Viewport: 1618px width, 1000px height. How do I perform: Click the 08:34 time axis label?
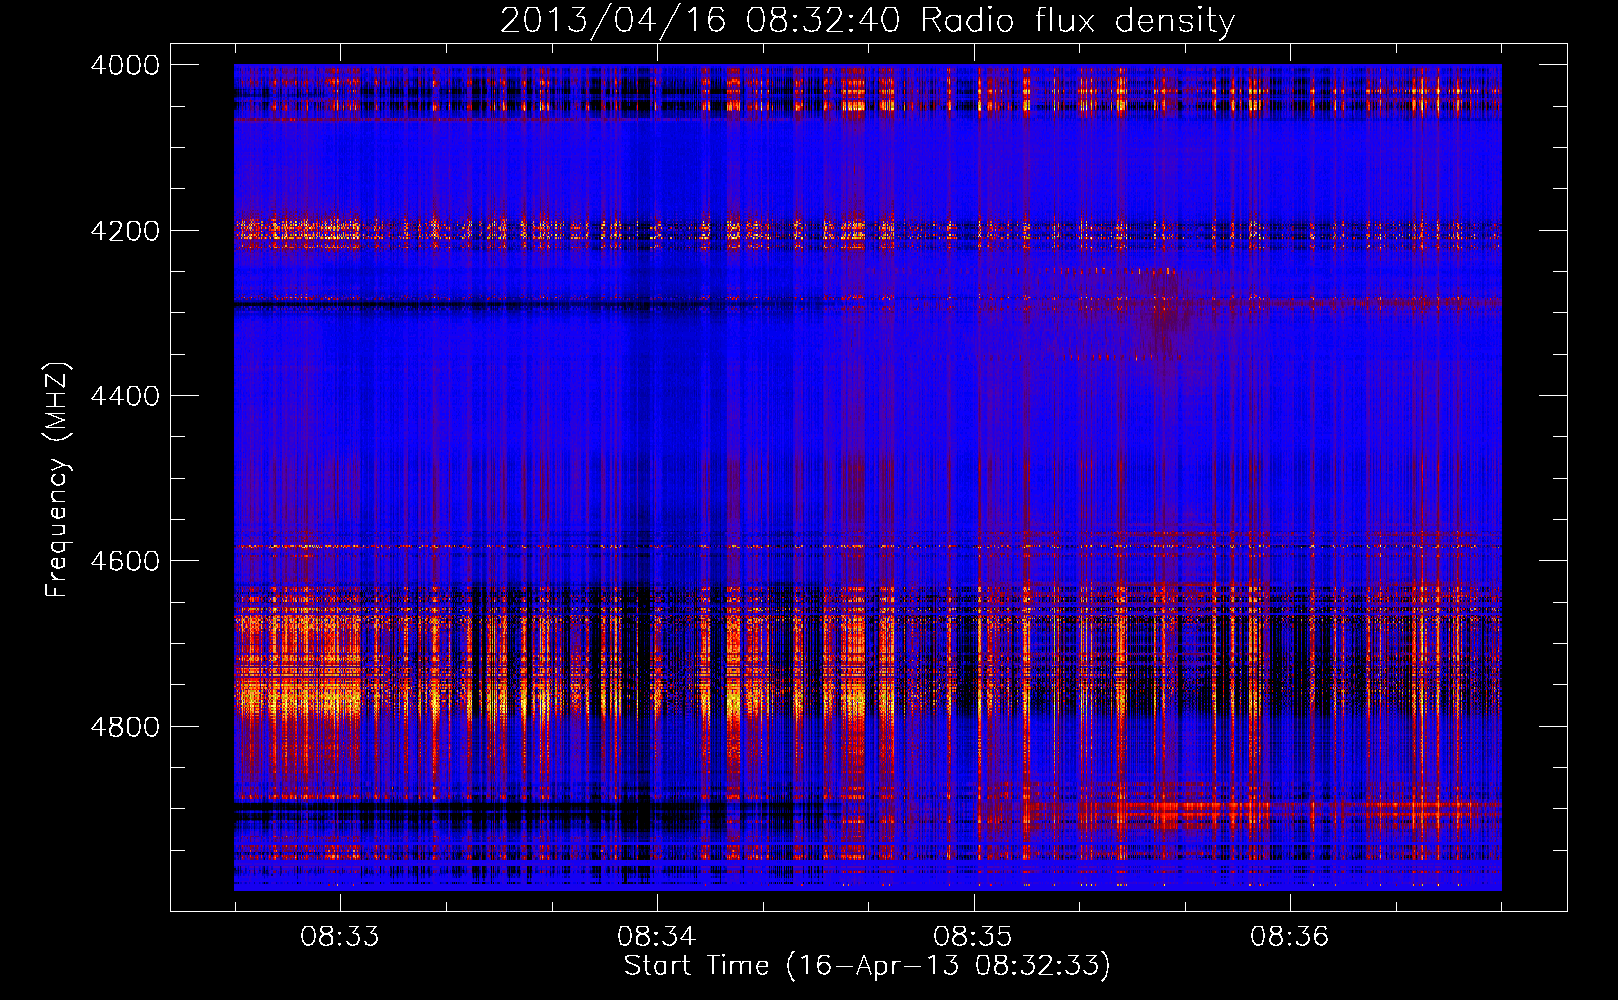pyautogui.click(x=656, y=936)
